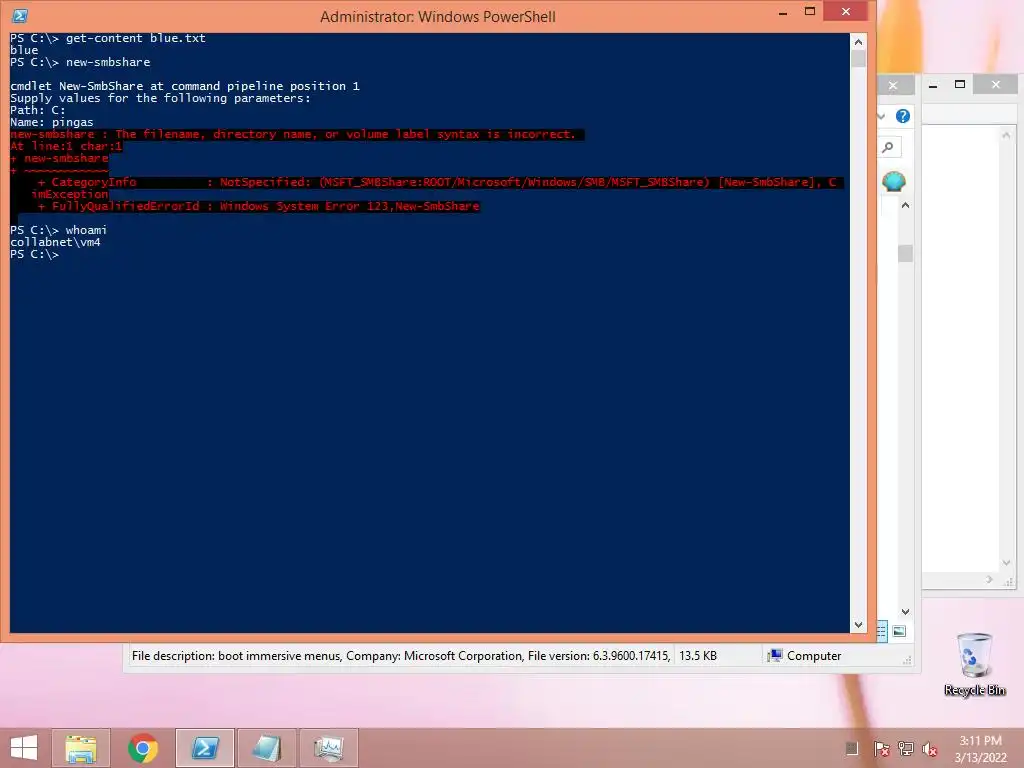The image size is (1024, 768).
Task: Close the PowerShell window
Action: pyautogui.click(x=846, y=12)
